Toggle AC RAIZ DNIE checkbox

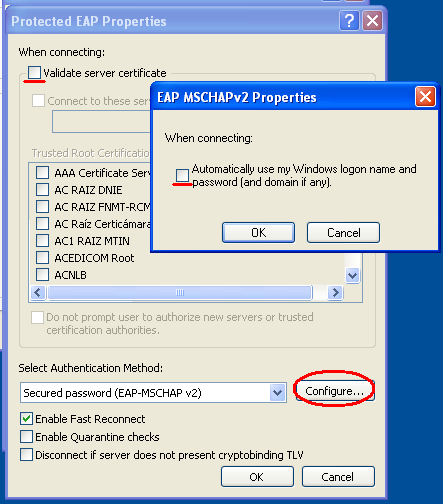pyautogui.click(x=42, y=190)
